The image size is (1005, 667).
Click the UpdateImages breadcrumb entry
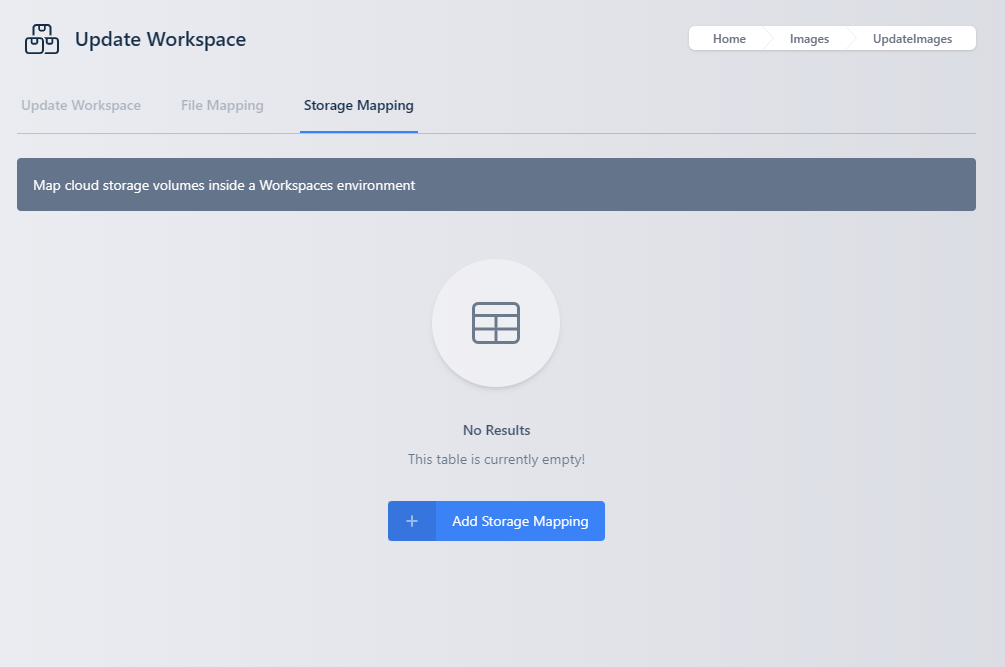point(912,38)
